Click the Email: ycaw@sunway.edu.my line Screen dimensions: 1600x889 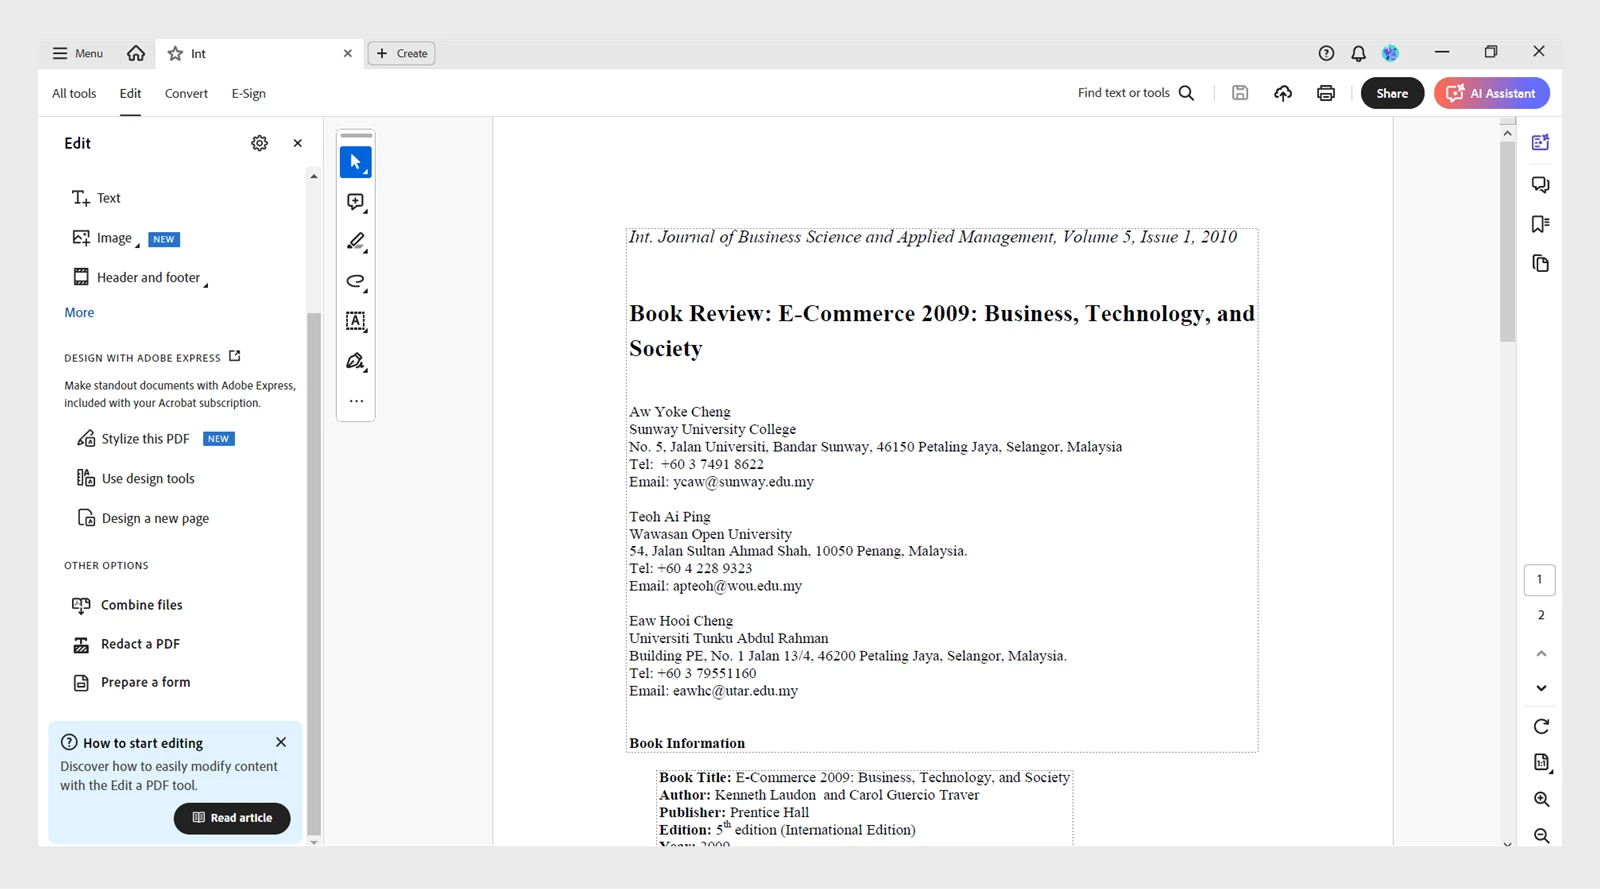click(x=721, y=482)
